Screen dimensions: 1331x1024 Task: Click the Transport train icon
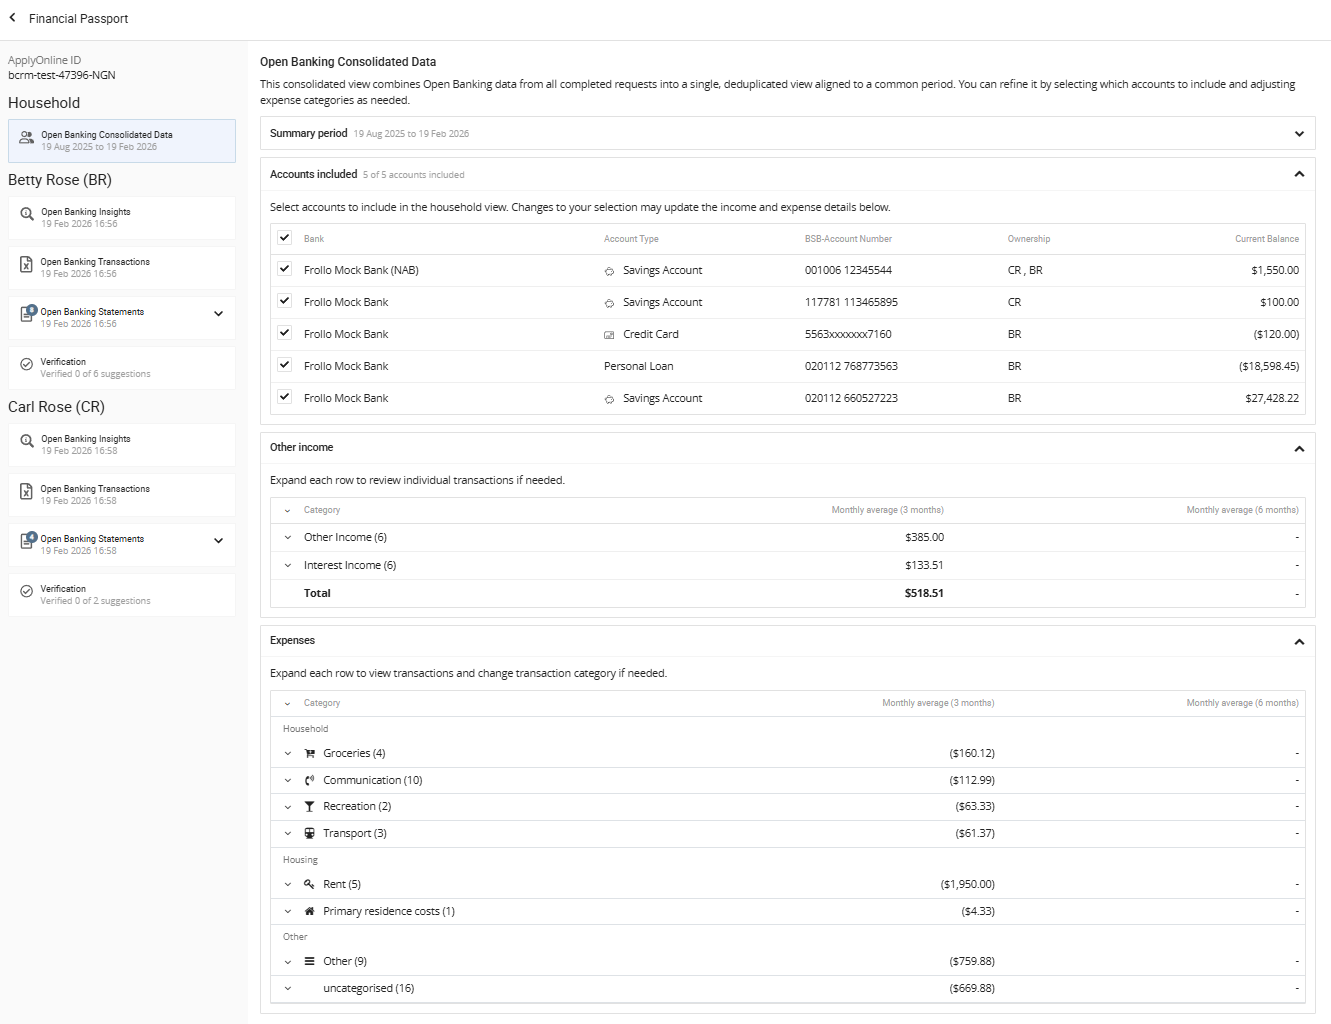pos(310,834)
